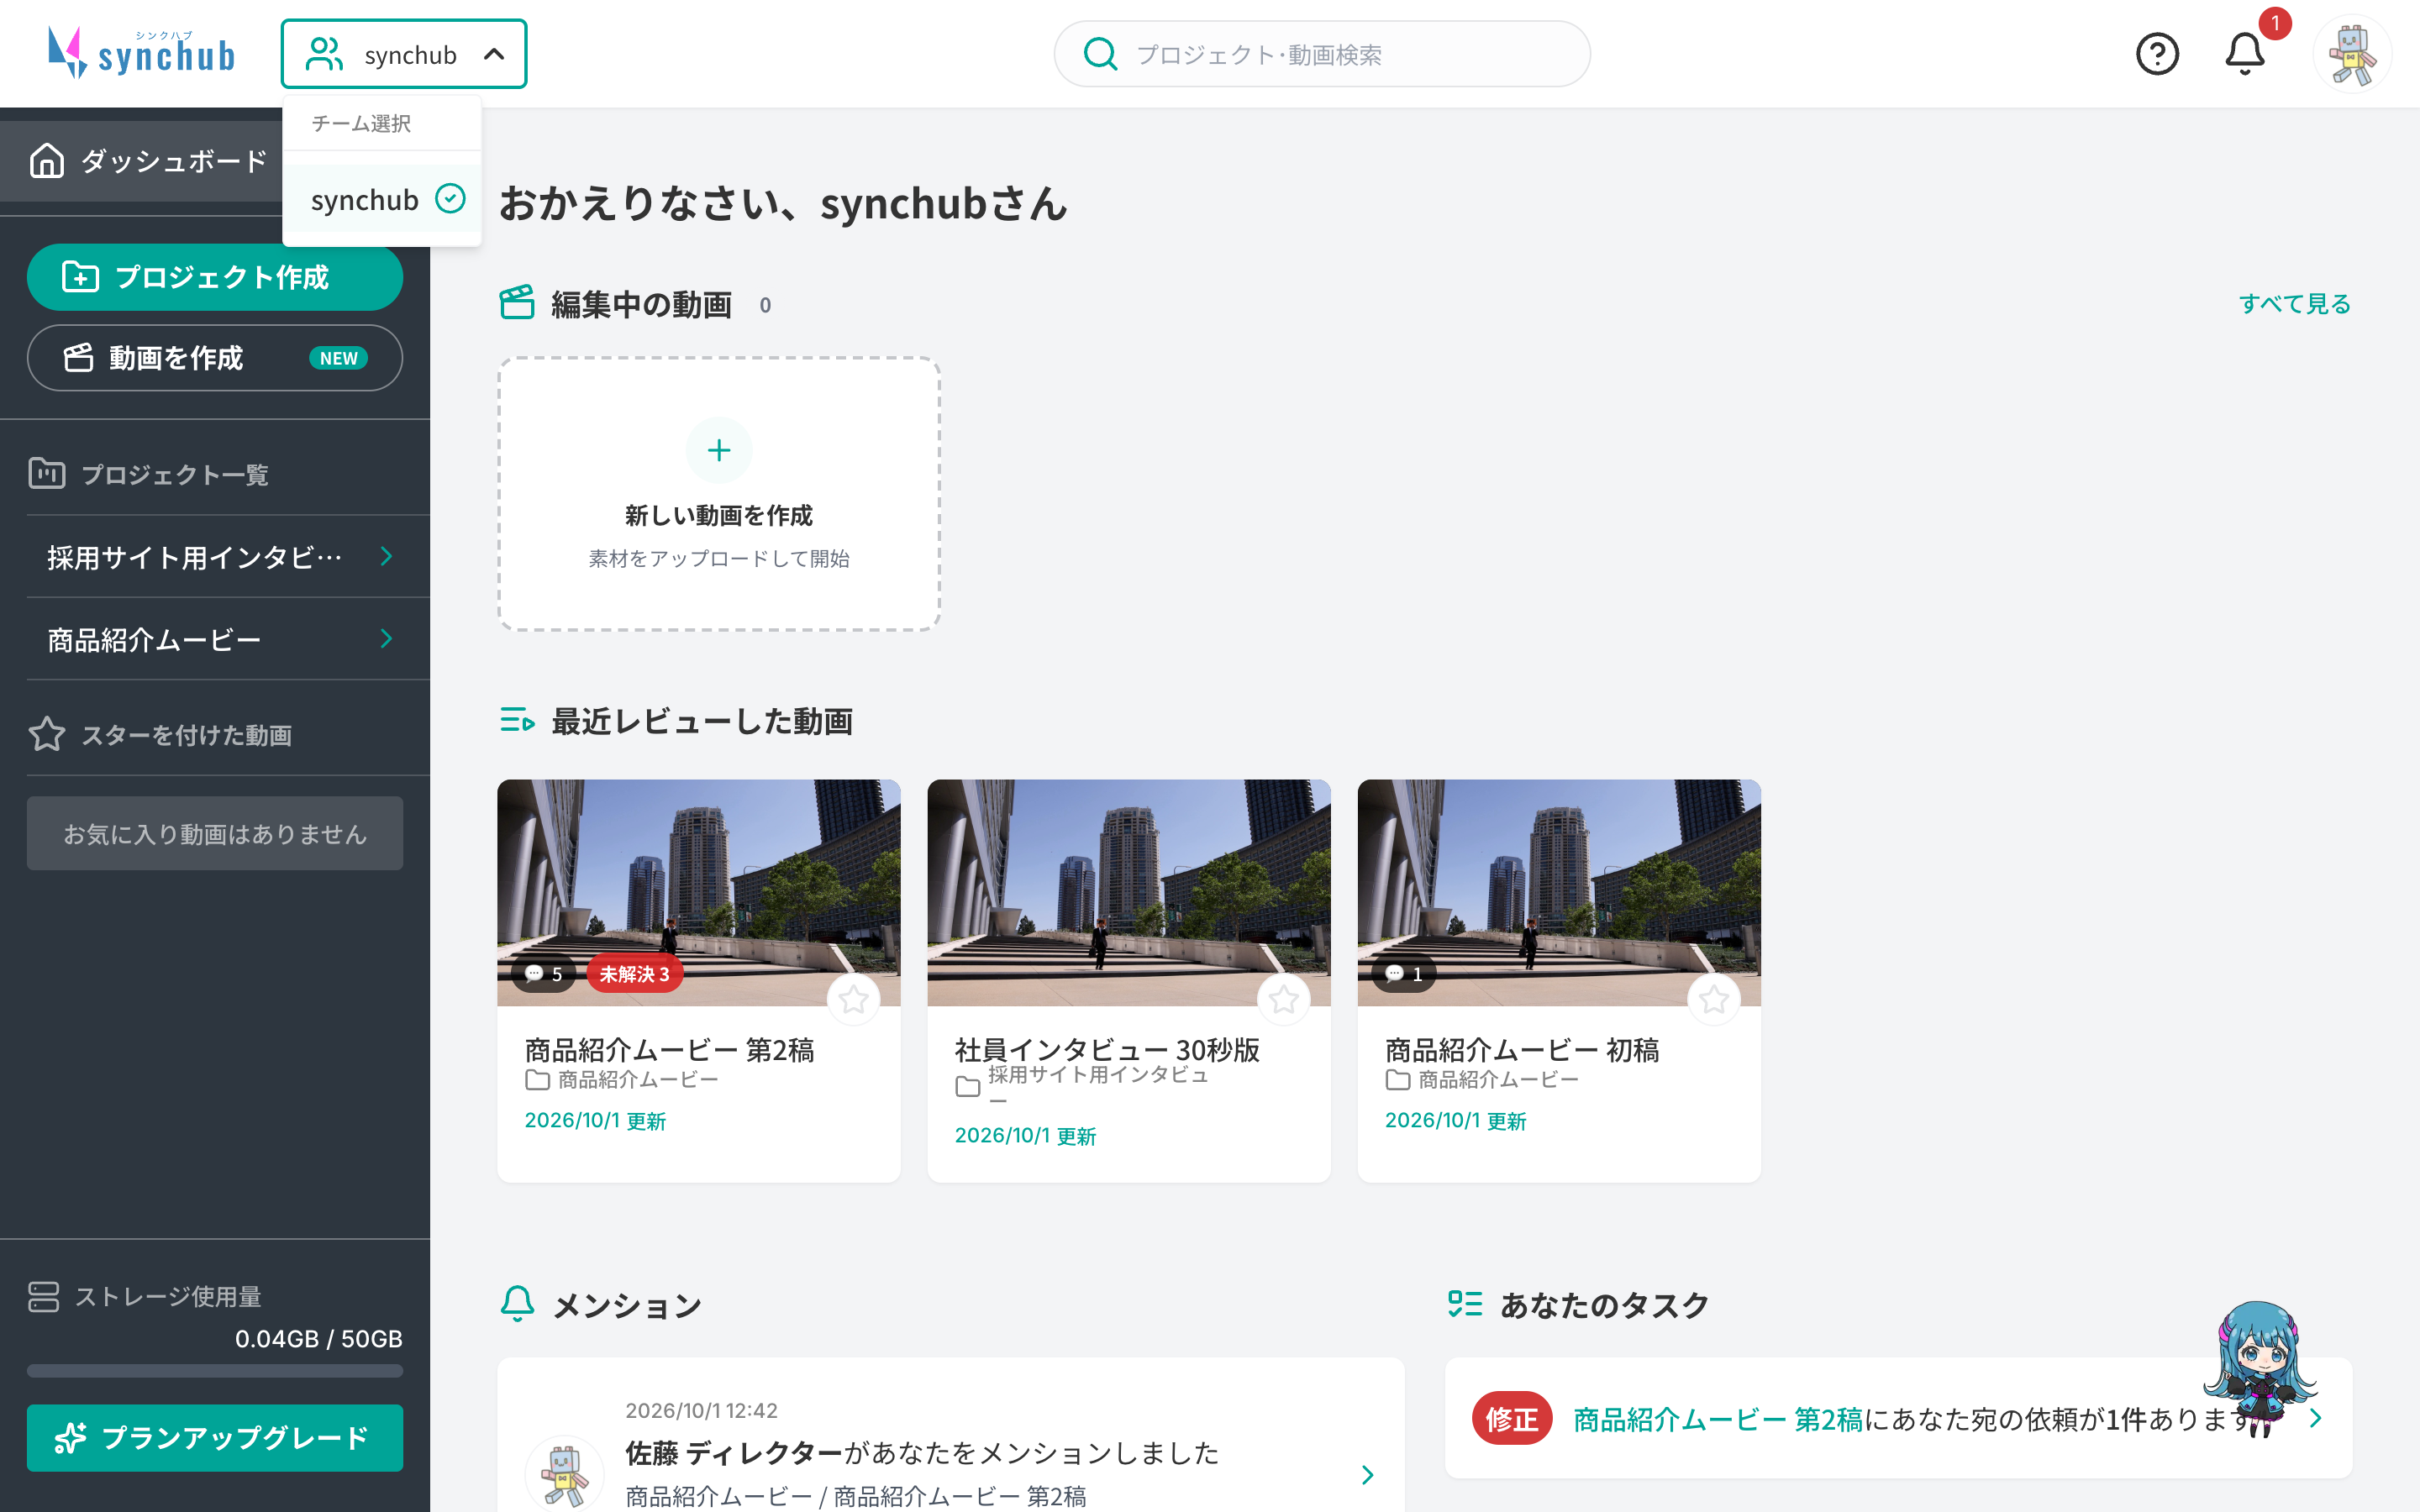Open 商品紹介ムービー 第2稿 thumbnail

coord(698,892)
